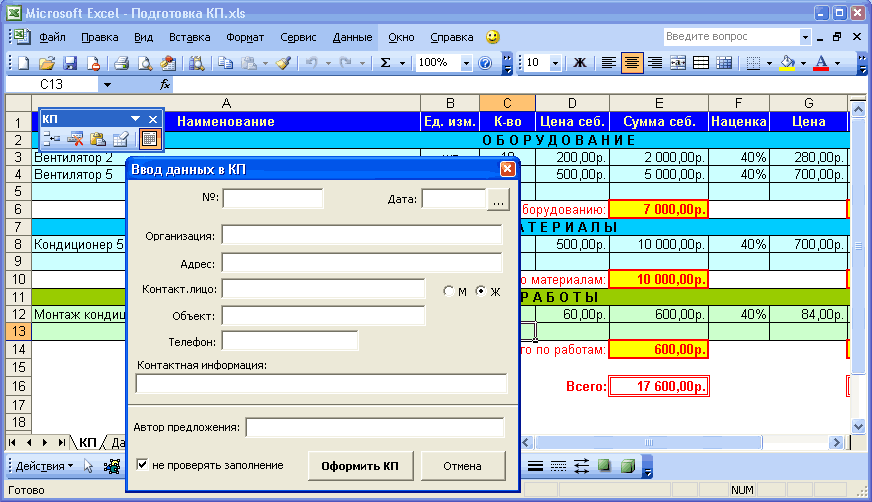Viewport: 872px width, 502px height.
Task: Click the yellow fill color bucket
Action: (x=787, y=62)
